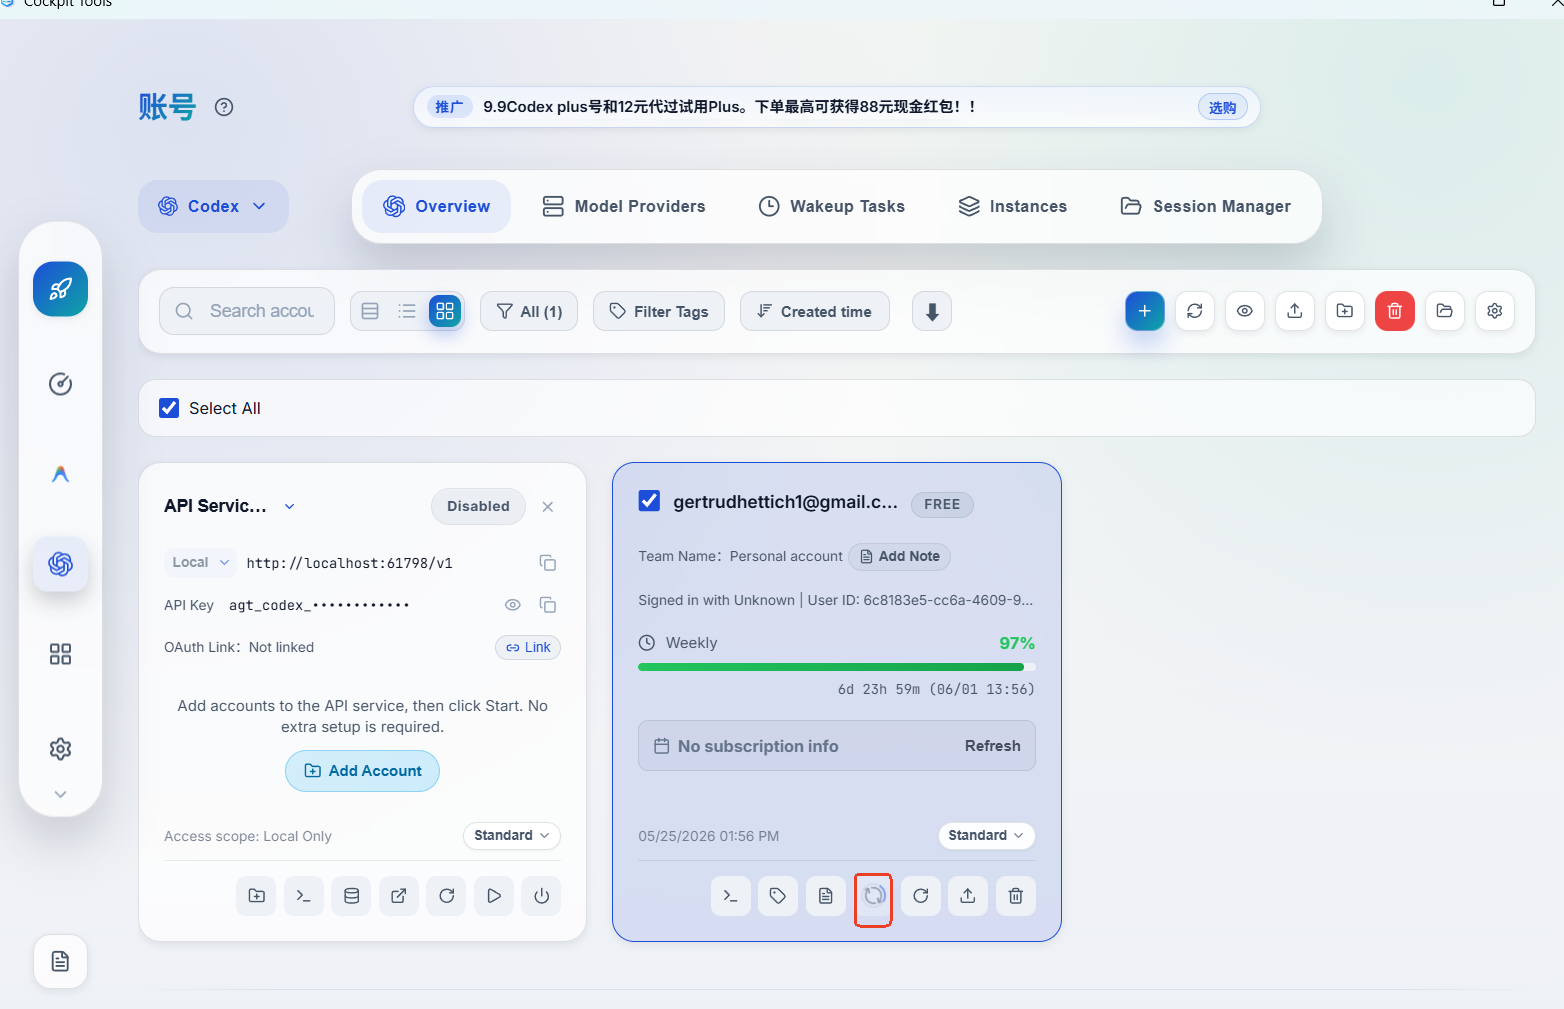Screen dimensions: 1564x1009
Task: Toggle the Select All checkbox
Action: (169, 408)
